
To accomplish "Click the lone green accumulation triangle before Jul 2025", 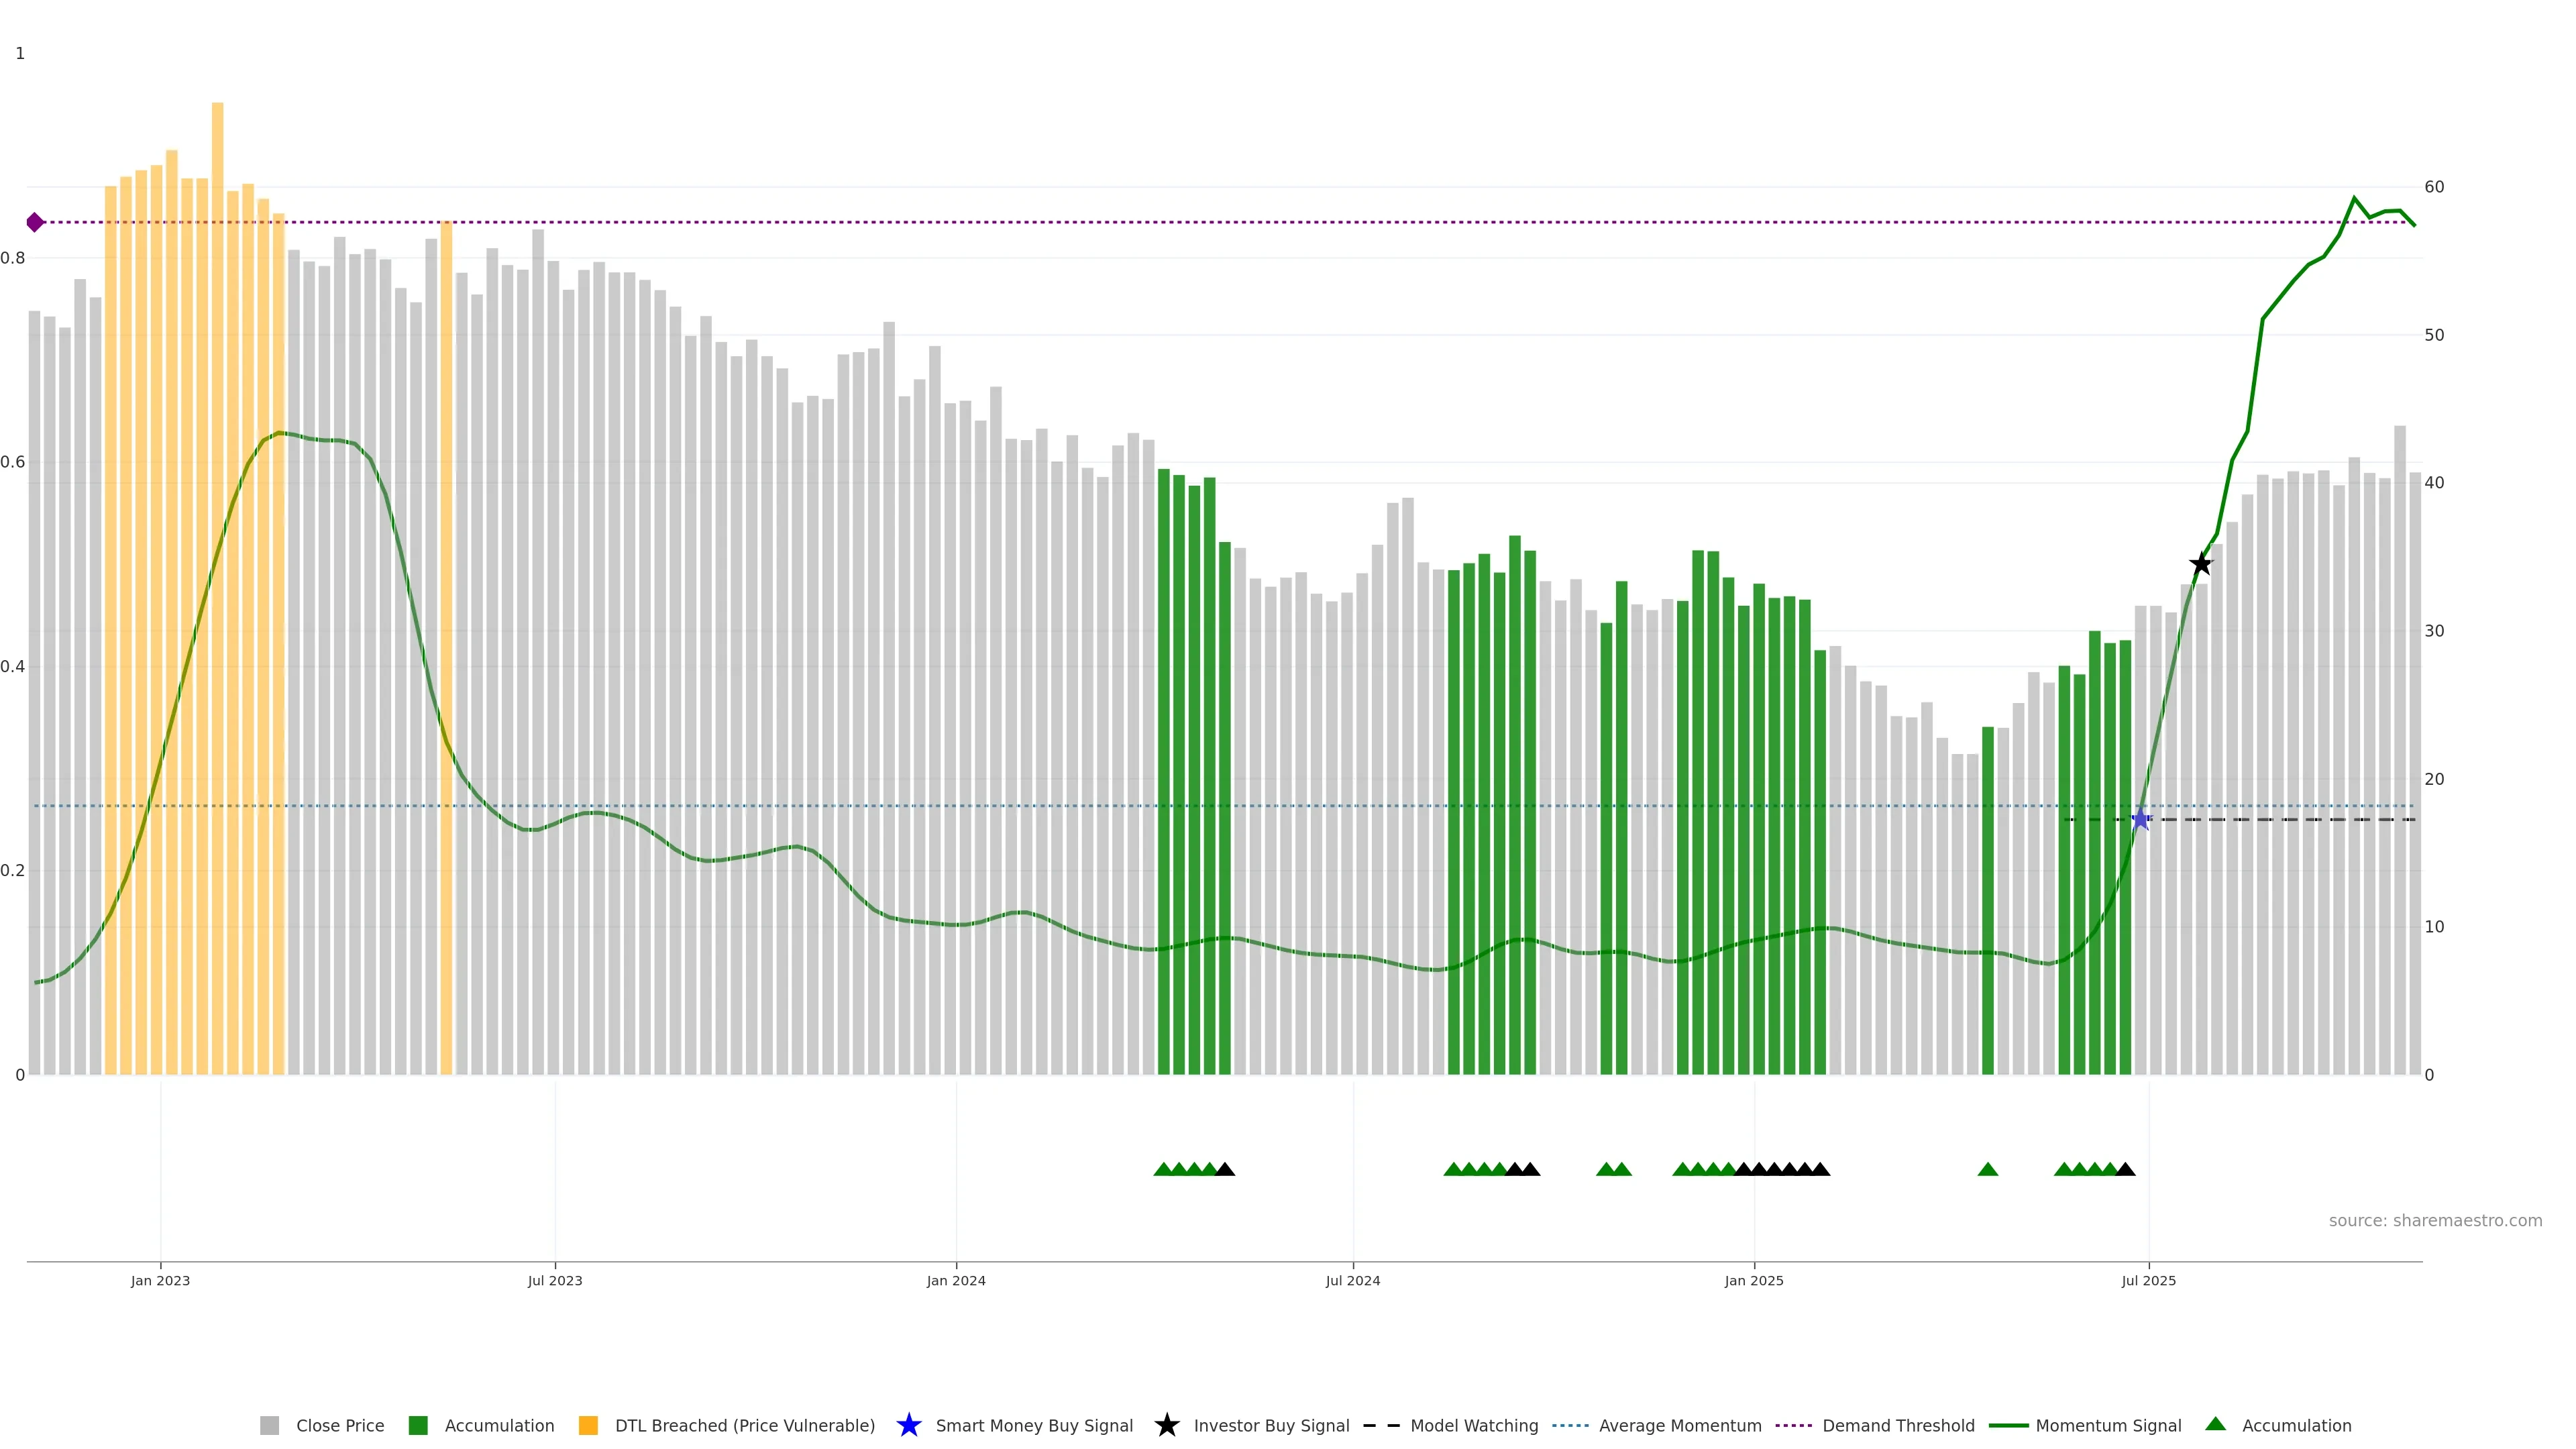I will pos(1988,1169).
